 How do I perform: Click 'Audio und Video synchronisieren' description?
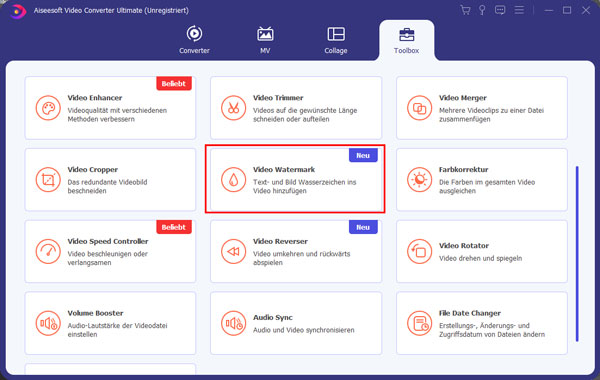click(303, 330)
